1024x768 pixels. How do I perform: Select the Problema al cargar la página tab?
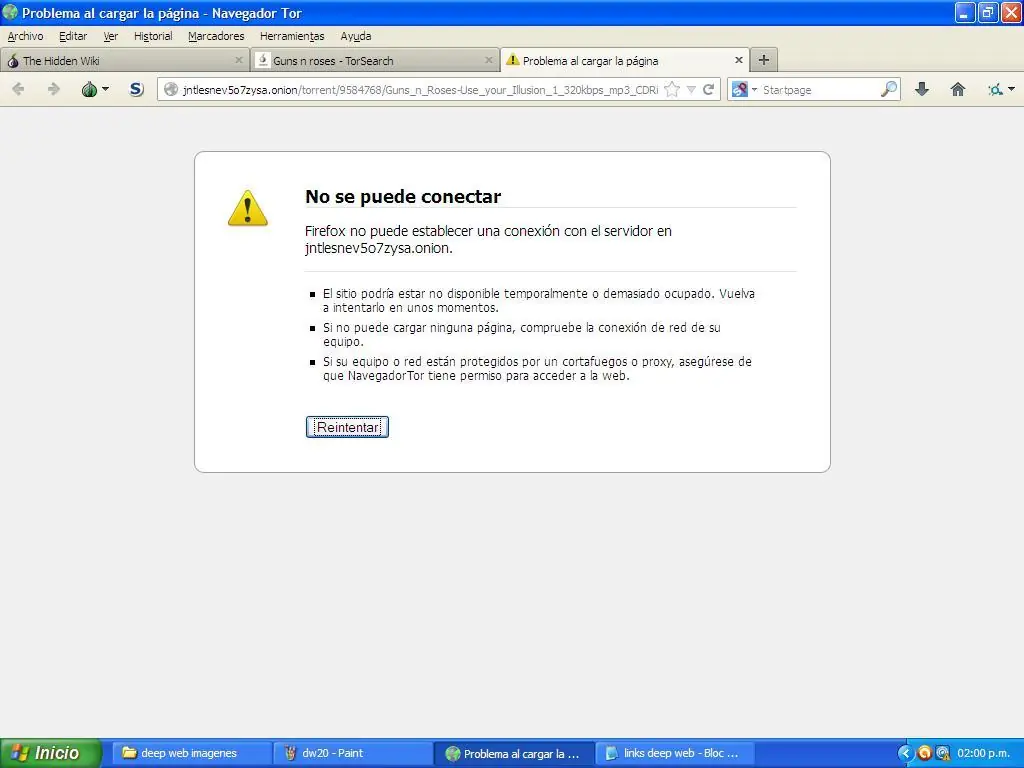coord(624,60)
